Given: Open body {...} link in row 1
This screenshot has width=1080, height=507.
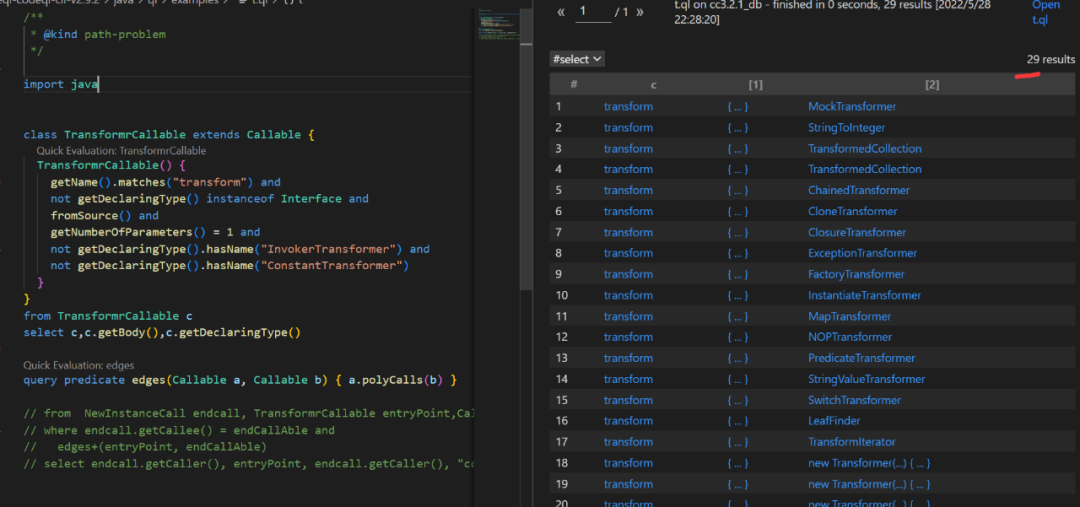Looking at the screenshot, I should coord(737,107).
